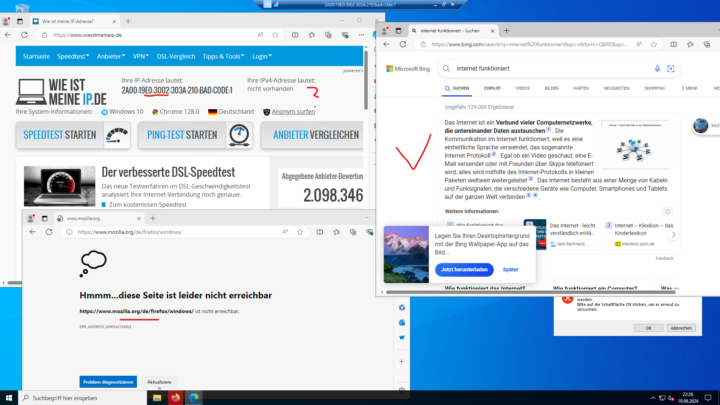Favorite the mozilla.org page with star icon
The height and width of the screenshot is (405, 720).
[x=300, y=232]
